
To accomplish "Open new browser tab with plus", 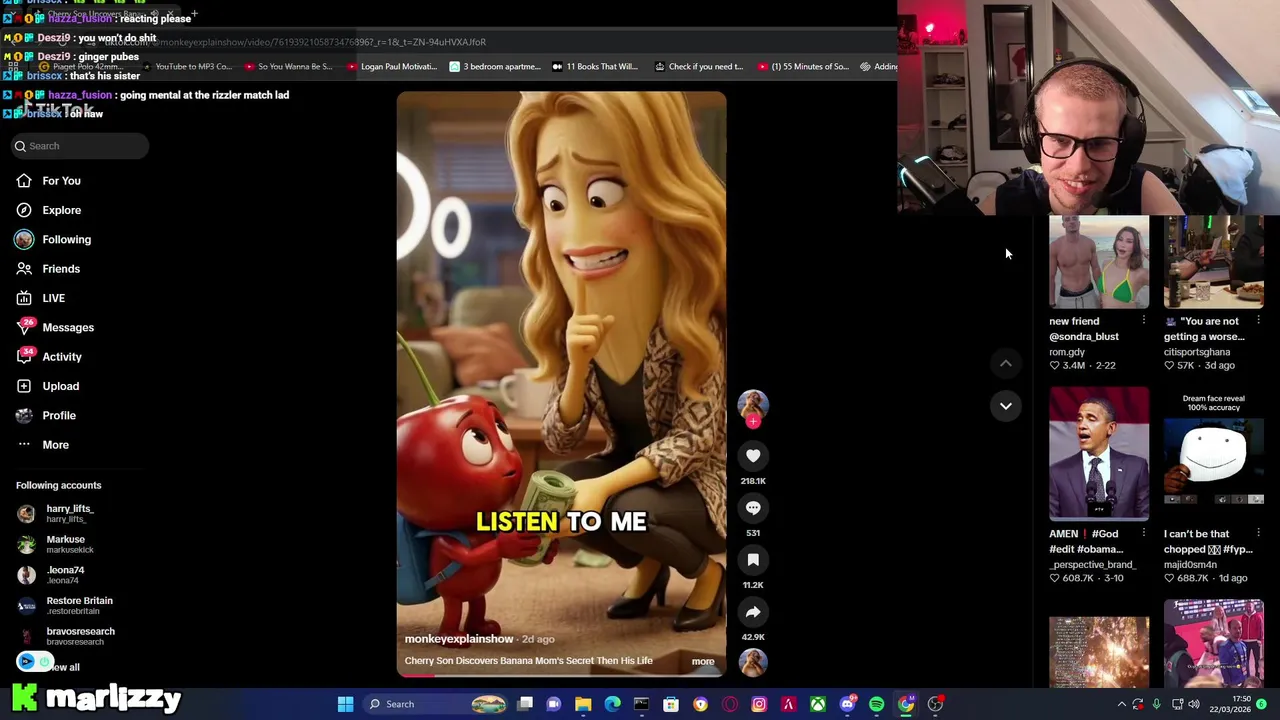I will [x=194, y=15].
